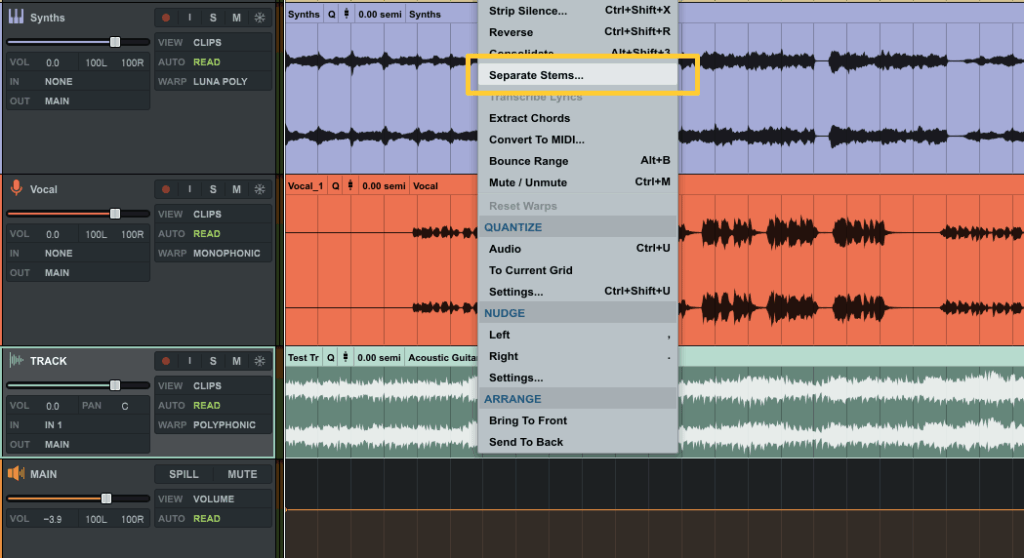Open Nudge Left submenu
This screenshot has width=1024, height=558.
pos(577,335)
